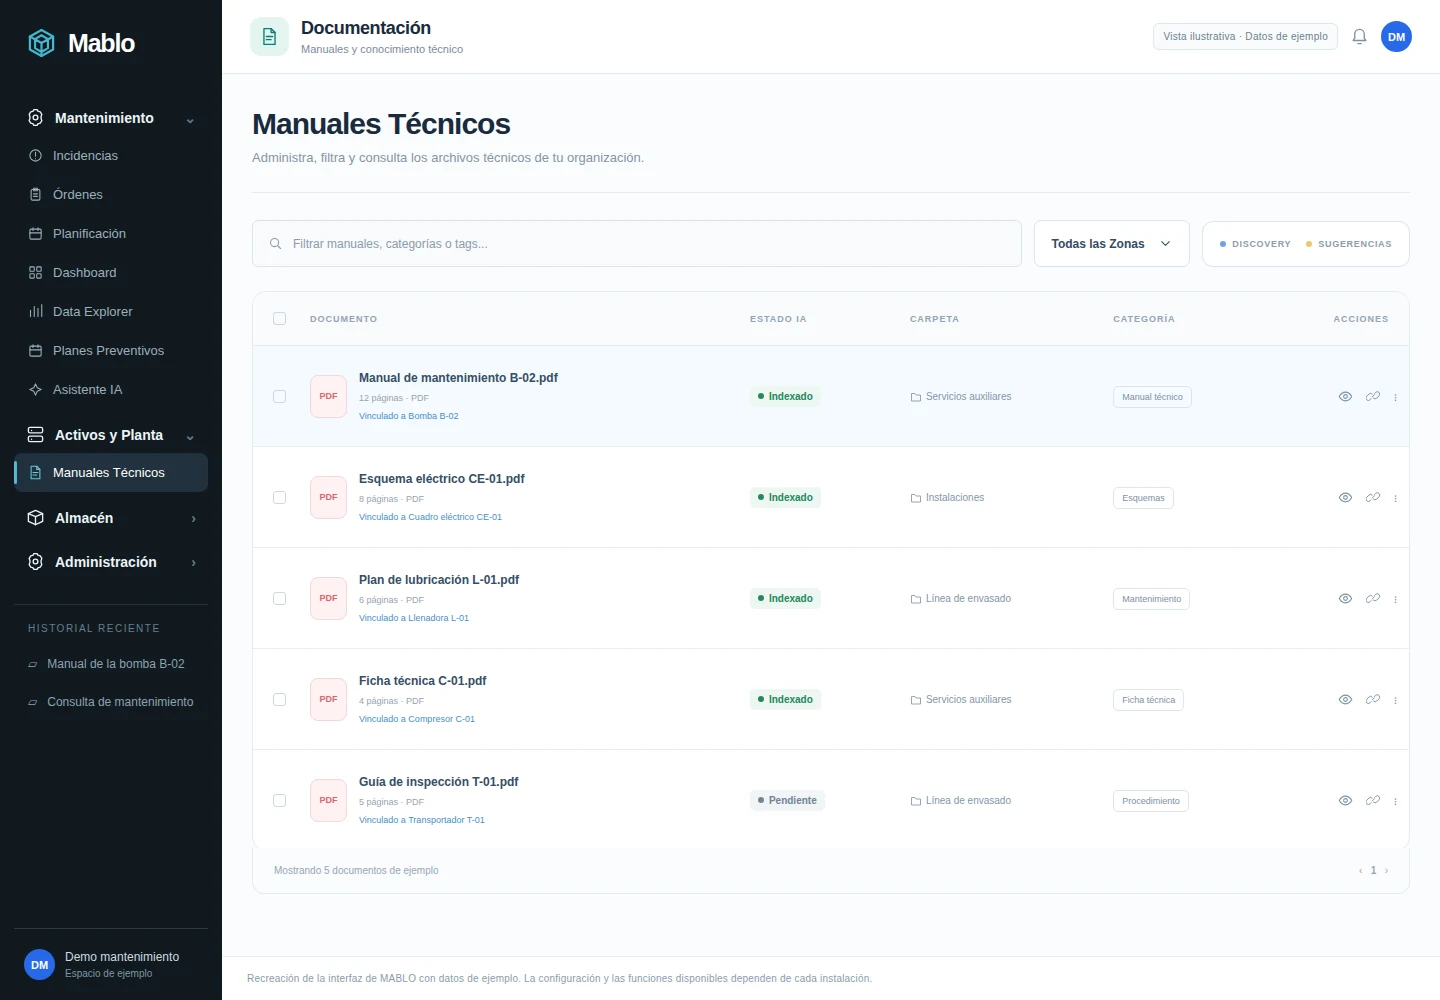Preview Guía de inspección T-01.pdf with eye icon

[x=1345, y=801]
